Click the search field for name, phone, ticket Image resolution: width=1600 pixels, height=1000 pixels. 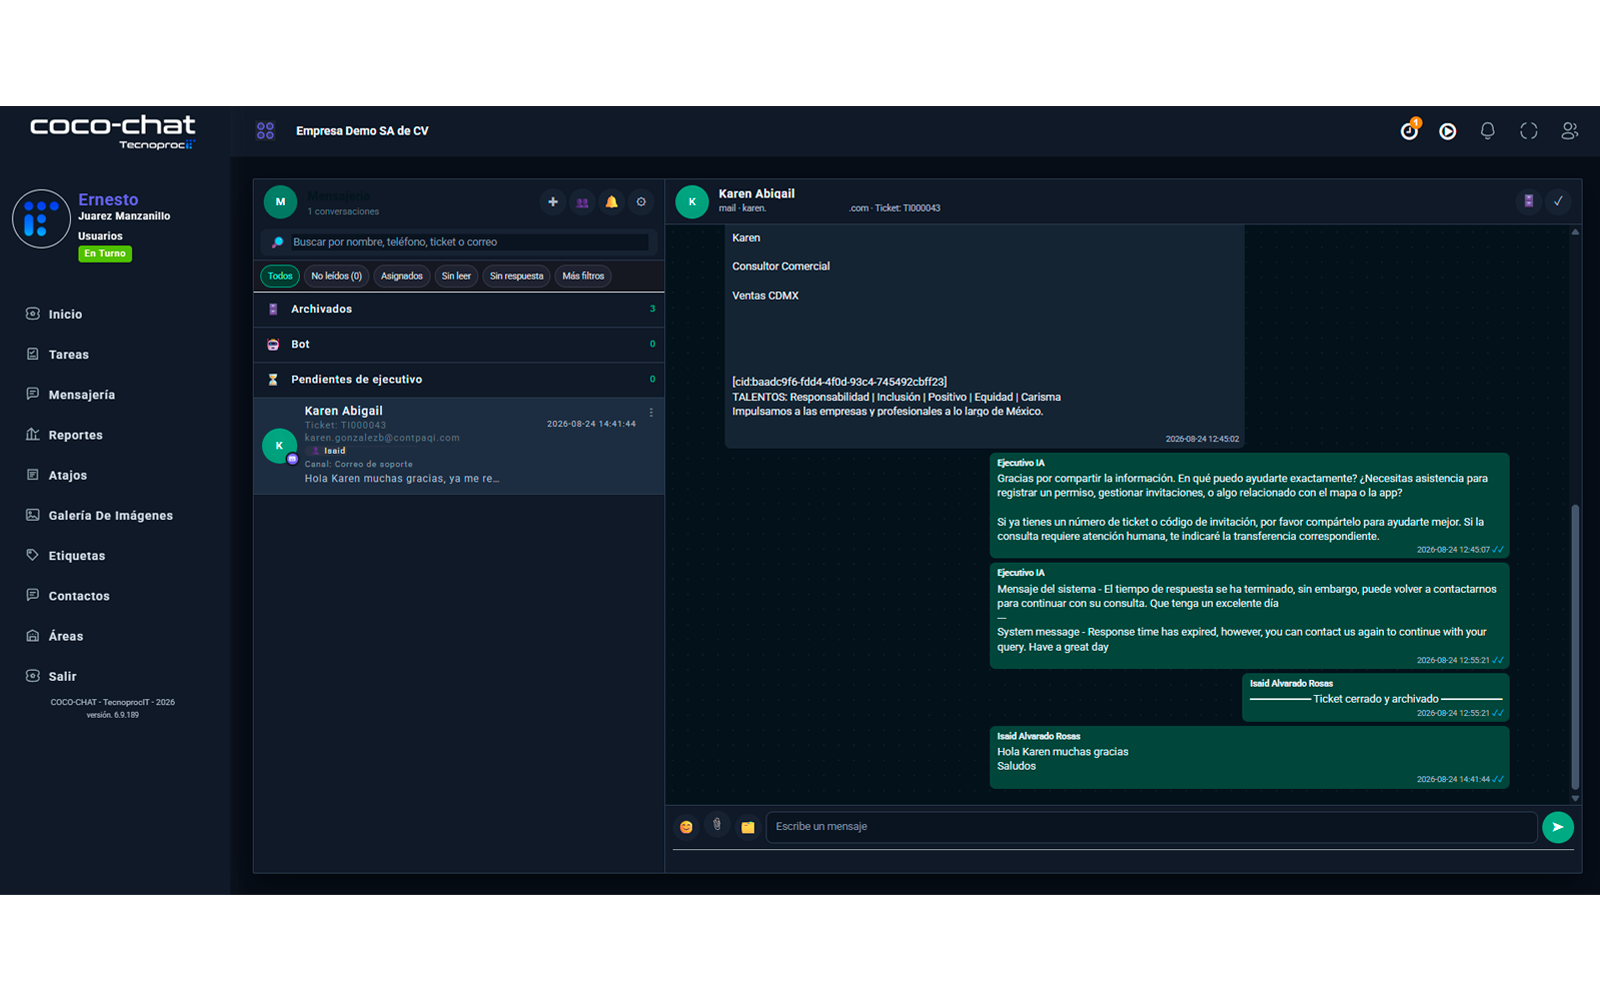pyautogui.click(x=468, y=242)
